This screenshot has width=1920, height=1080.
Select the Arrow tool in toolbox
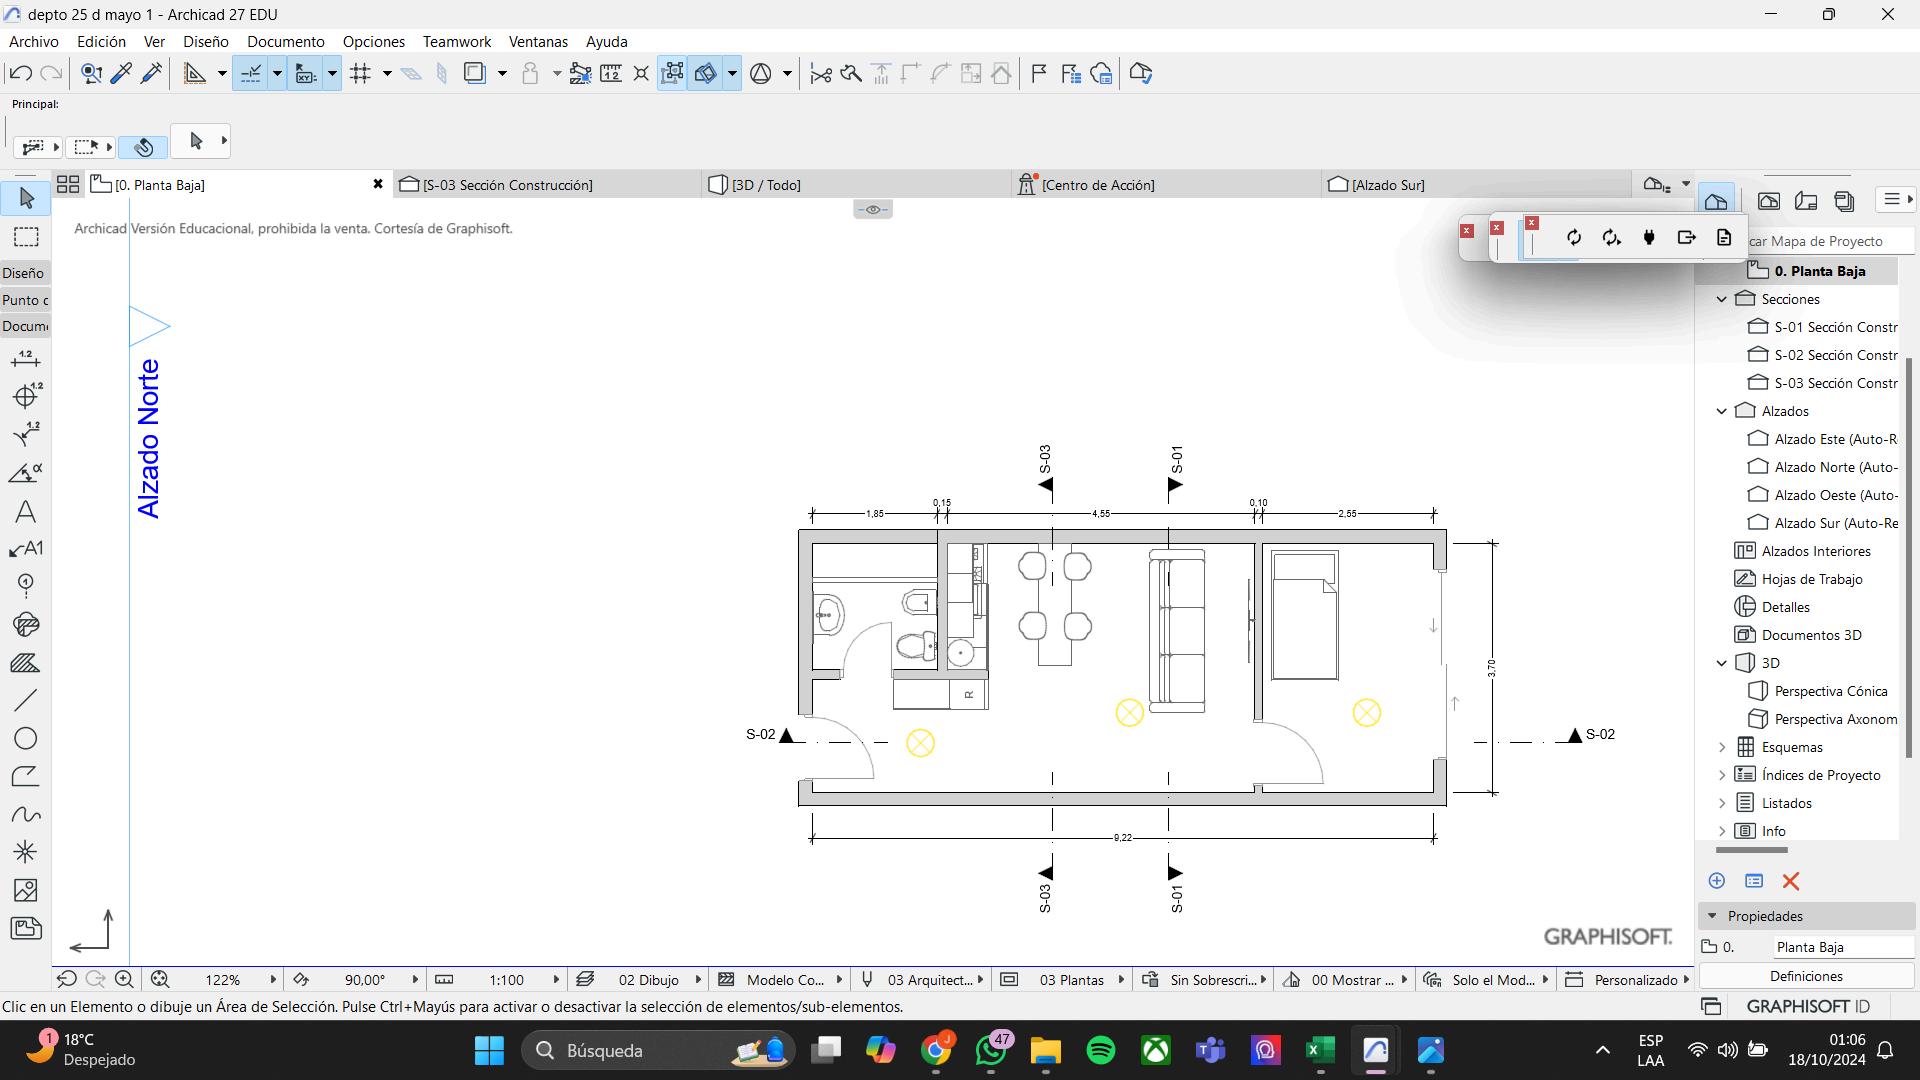[x=26, y=198]
